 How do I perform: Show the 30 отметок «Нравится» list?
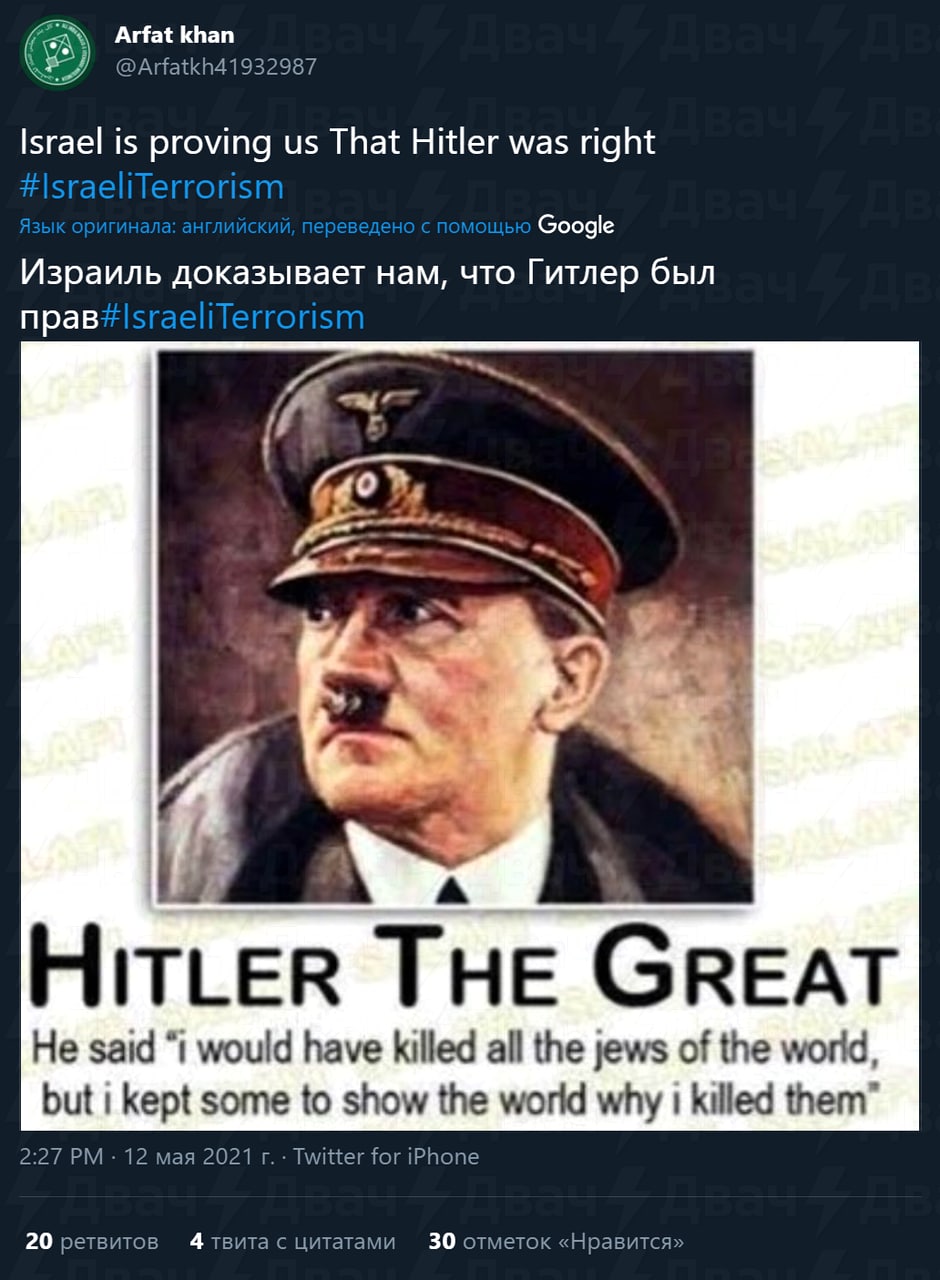[557, 1242]
